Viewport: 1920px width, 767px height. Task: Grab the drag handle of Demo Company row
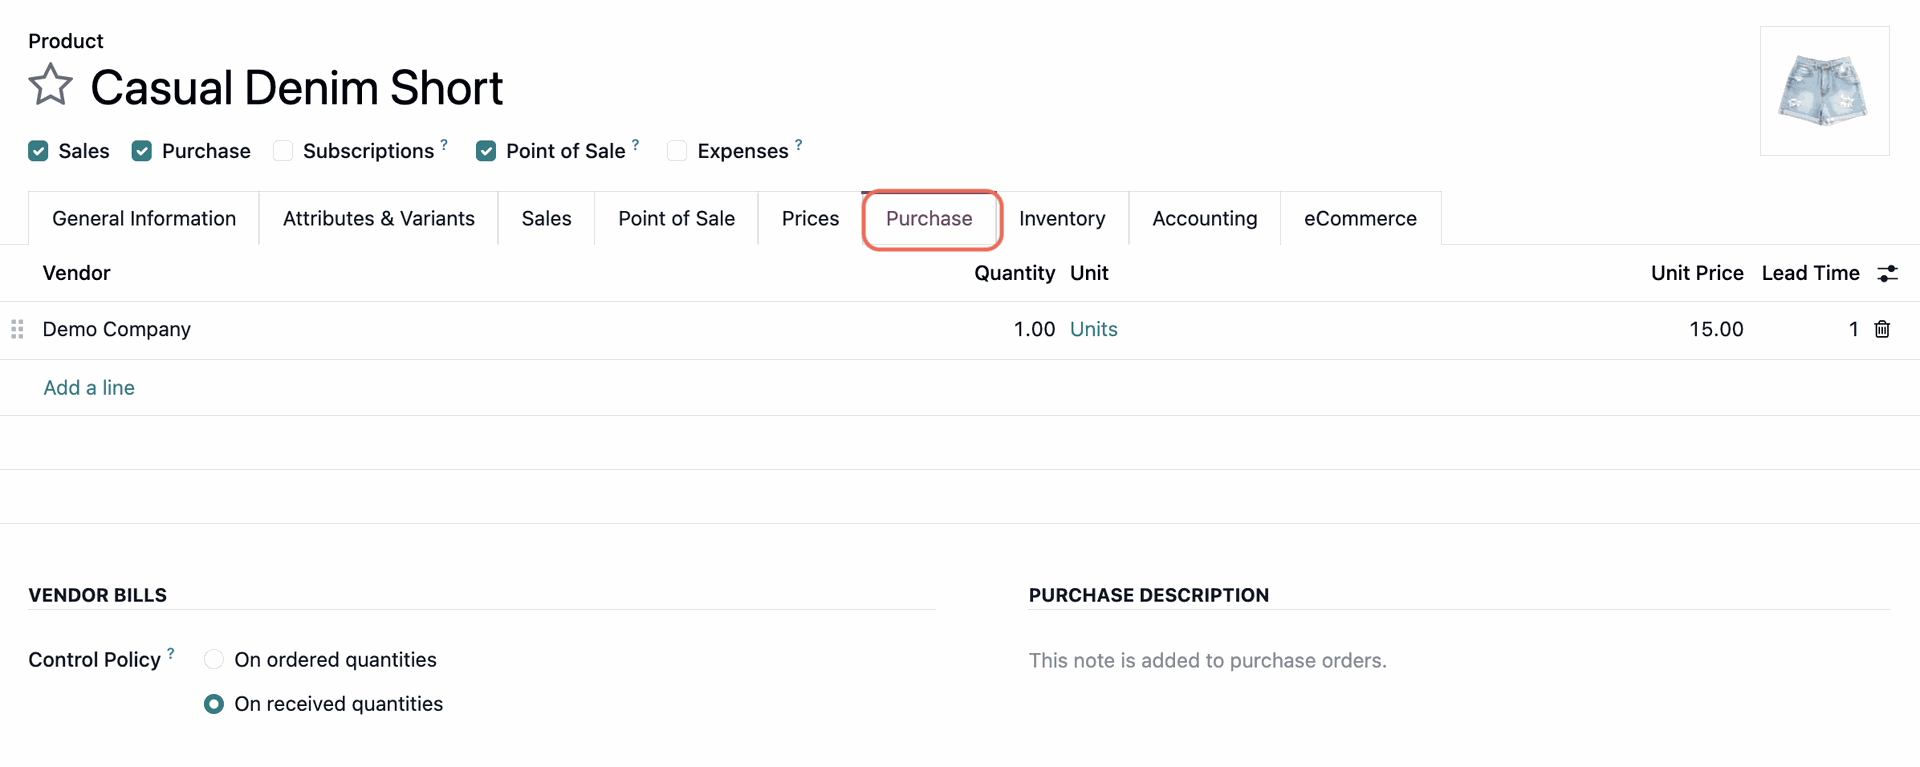coord(17,329)
